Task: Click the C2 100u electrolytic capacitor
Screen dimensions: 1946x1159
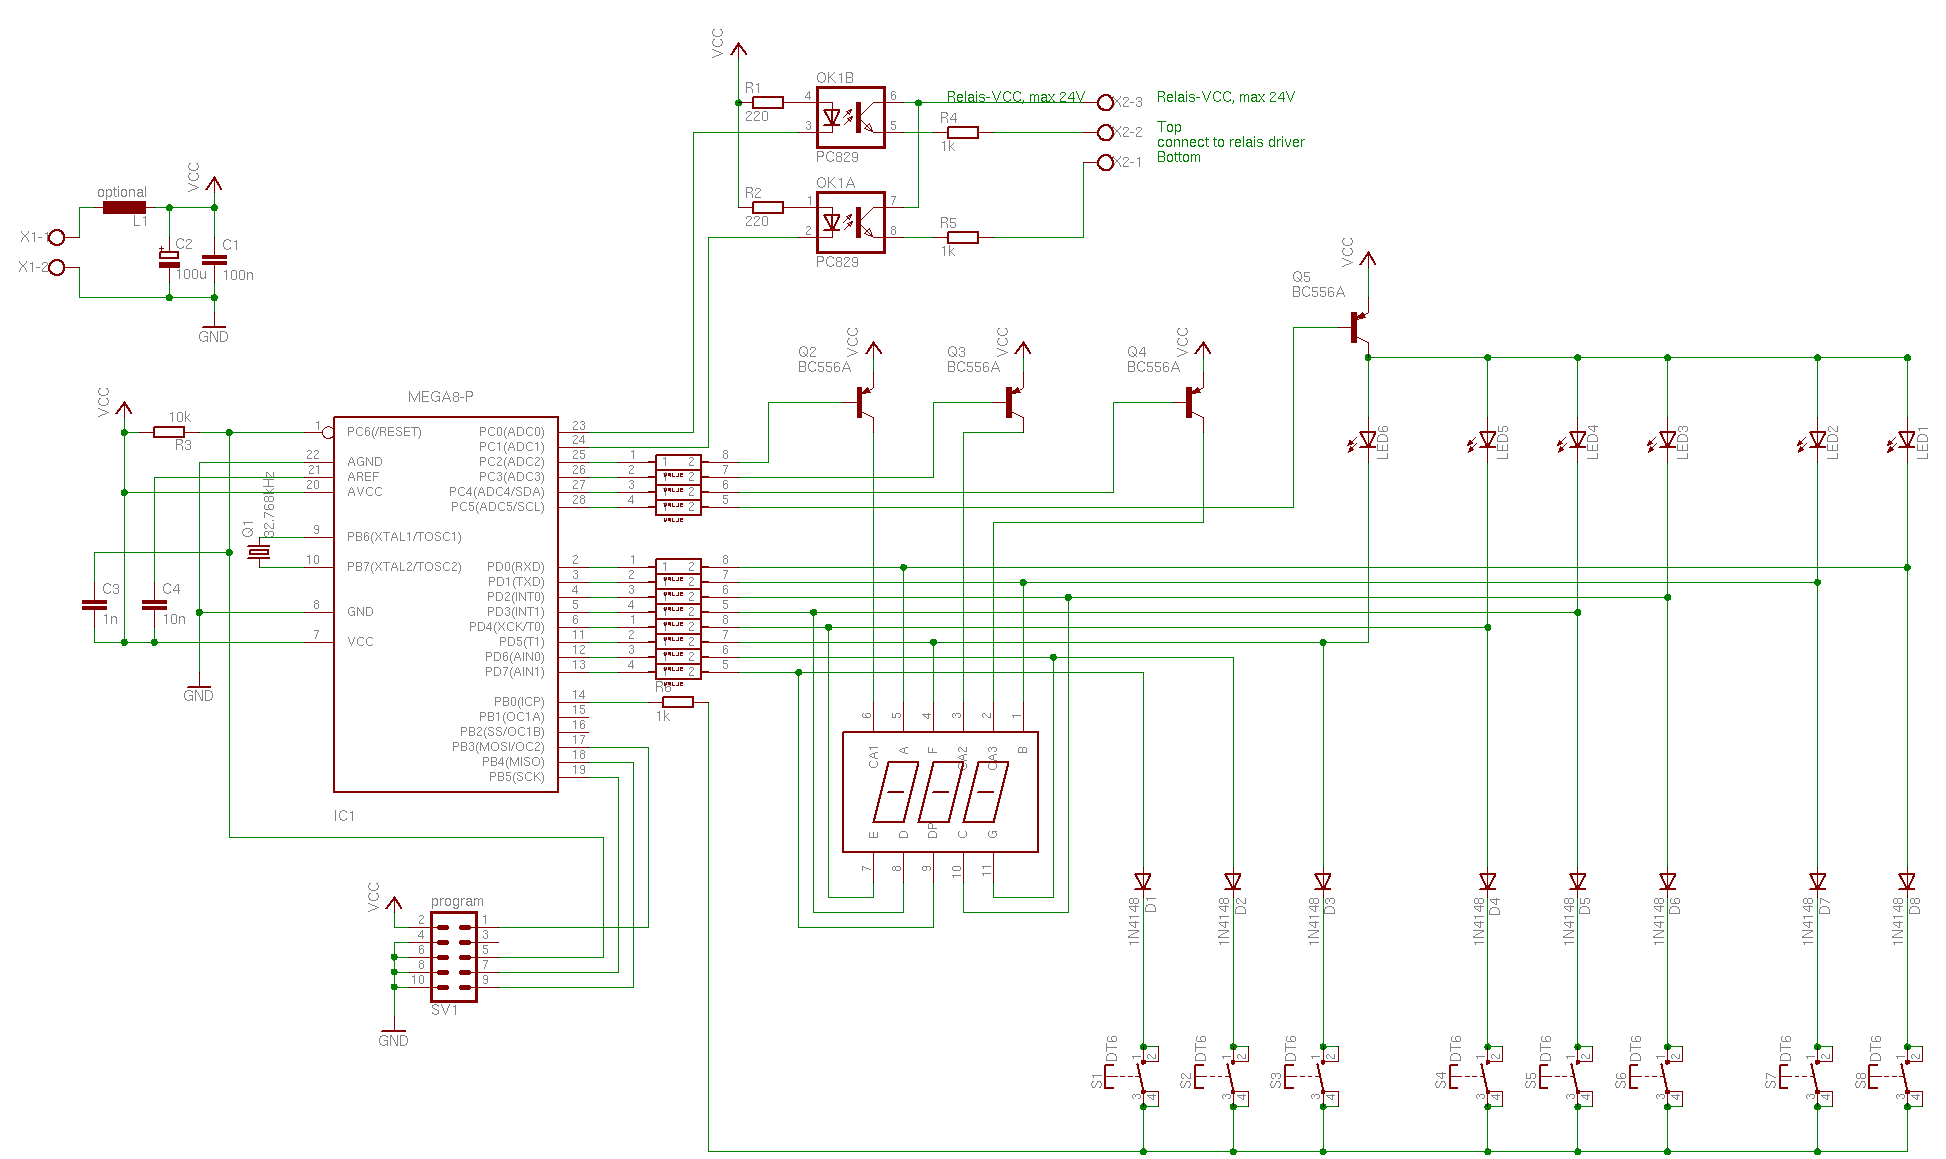Action: click(169, 259)
